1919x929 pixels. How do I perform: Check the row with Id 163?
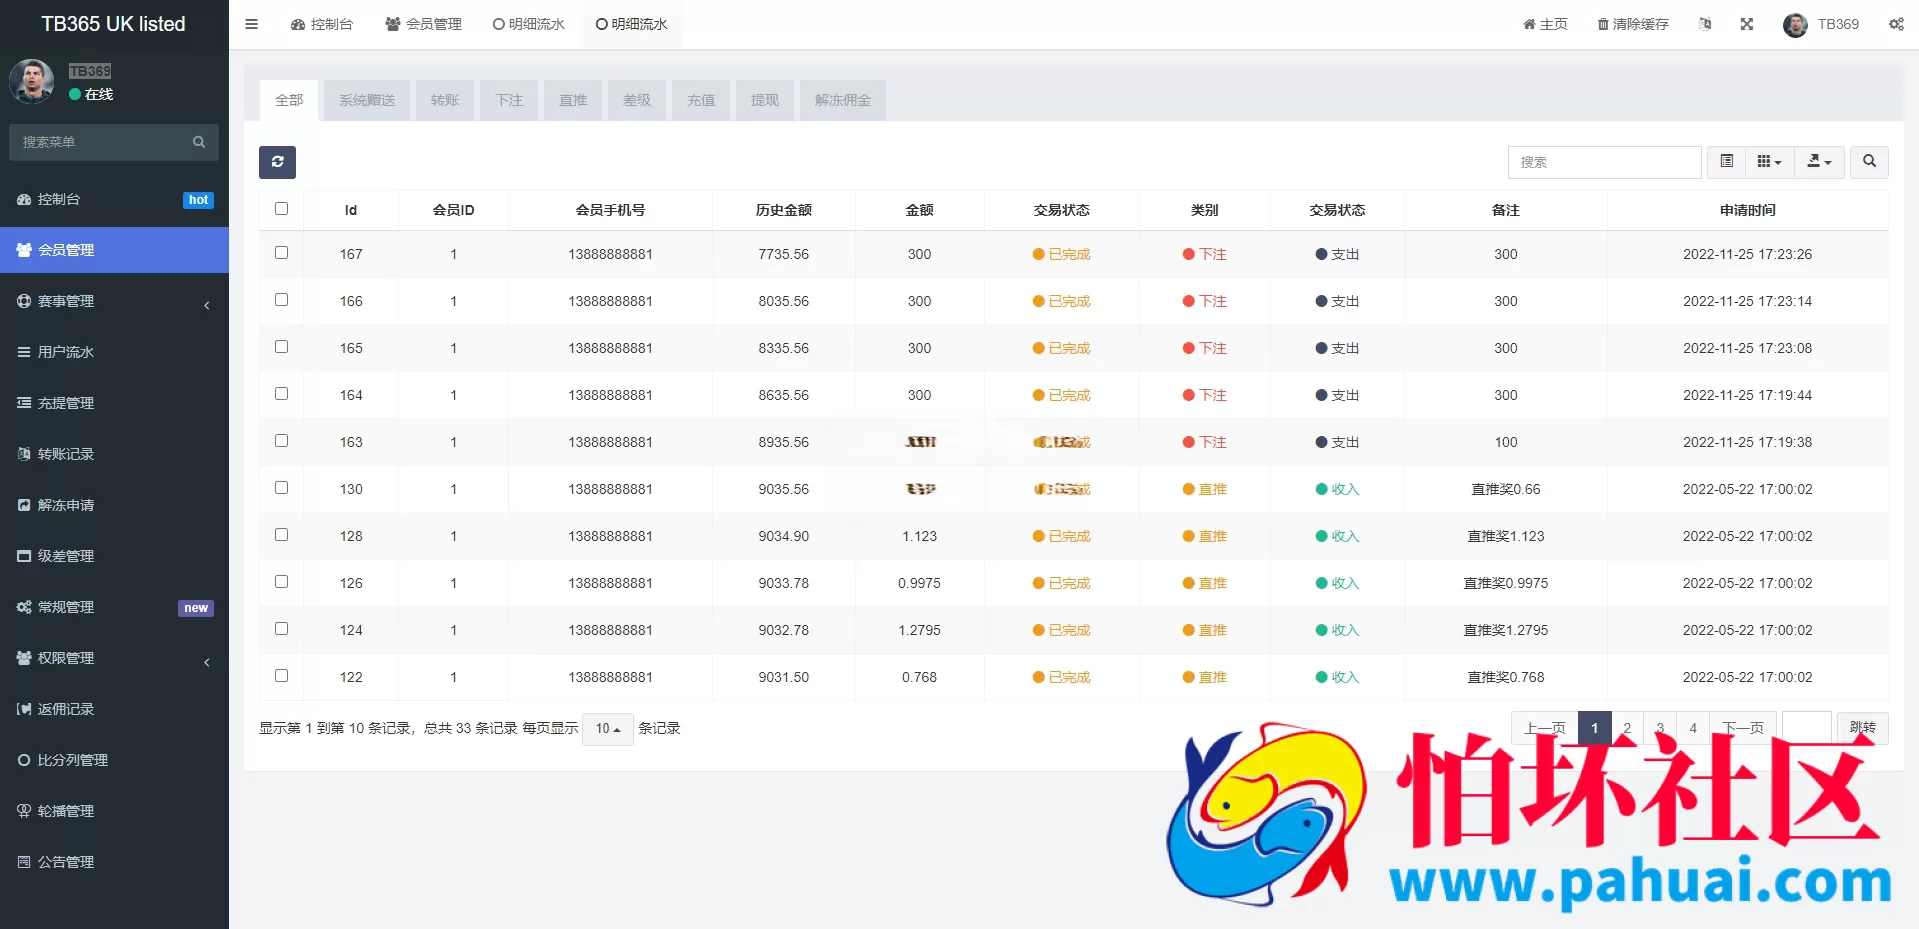[281, 441]
